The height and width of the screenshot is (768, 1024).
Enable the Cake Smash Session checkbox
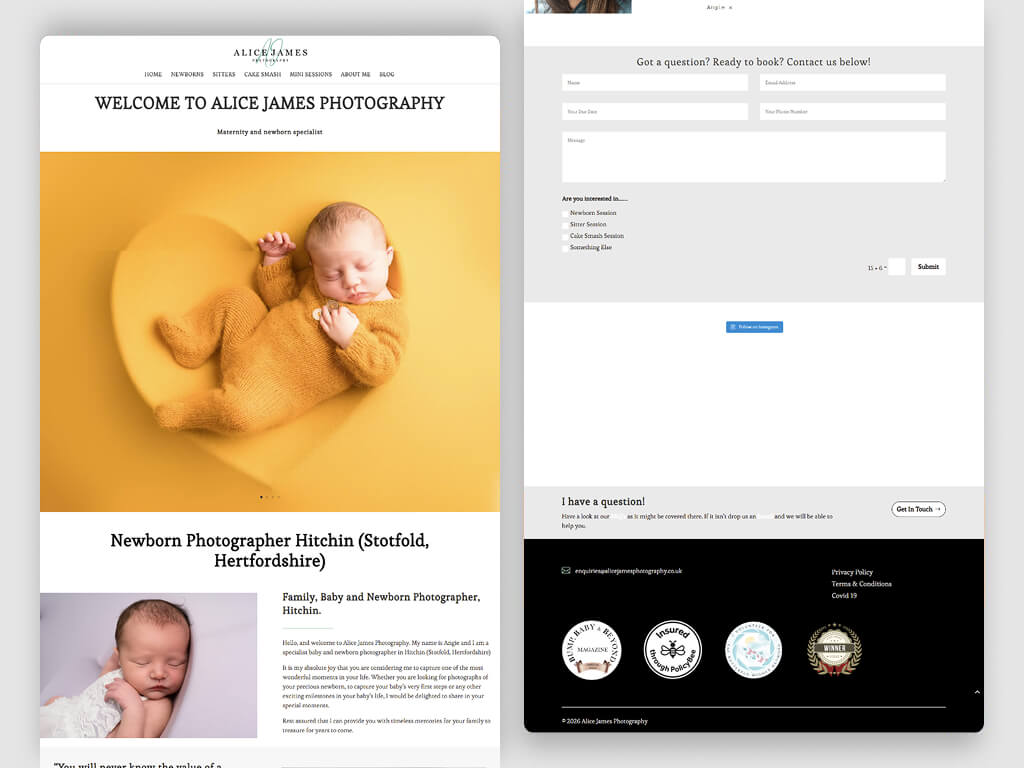(565, 236)
